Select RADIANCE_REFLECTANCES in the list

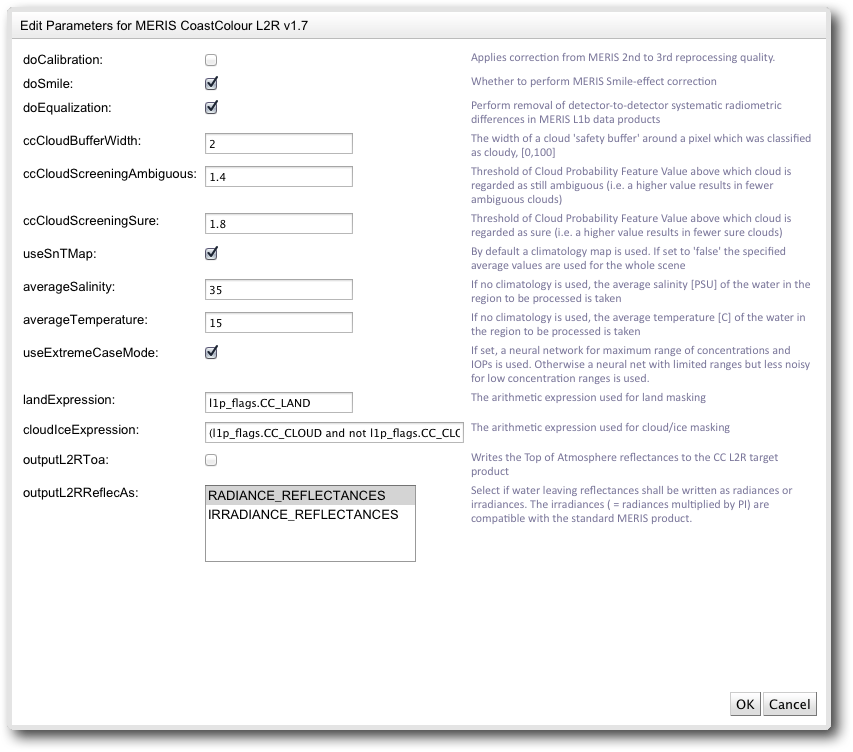(x=310, y=496)
